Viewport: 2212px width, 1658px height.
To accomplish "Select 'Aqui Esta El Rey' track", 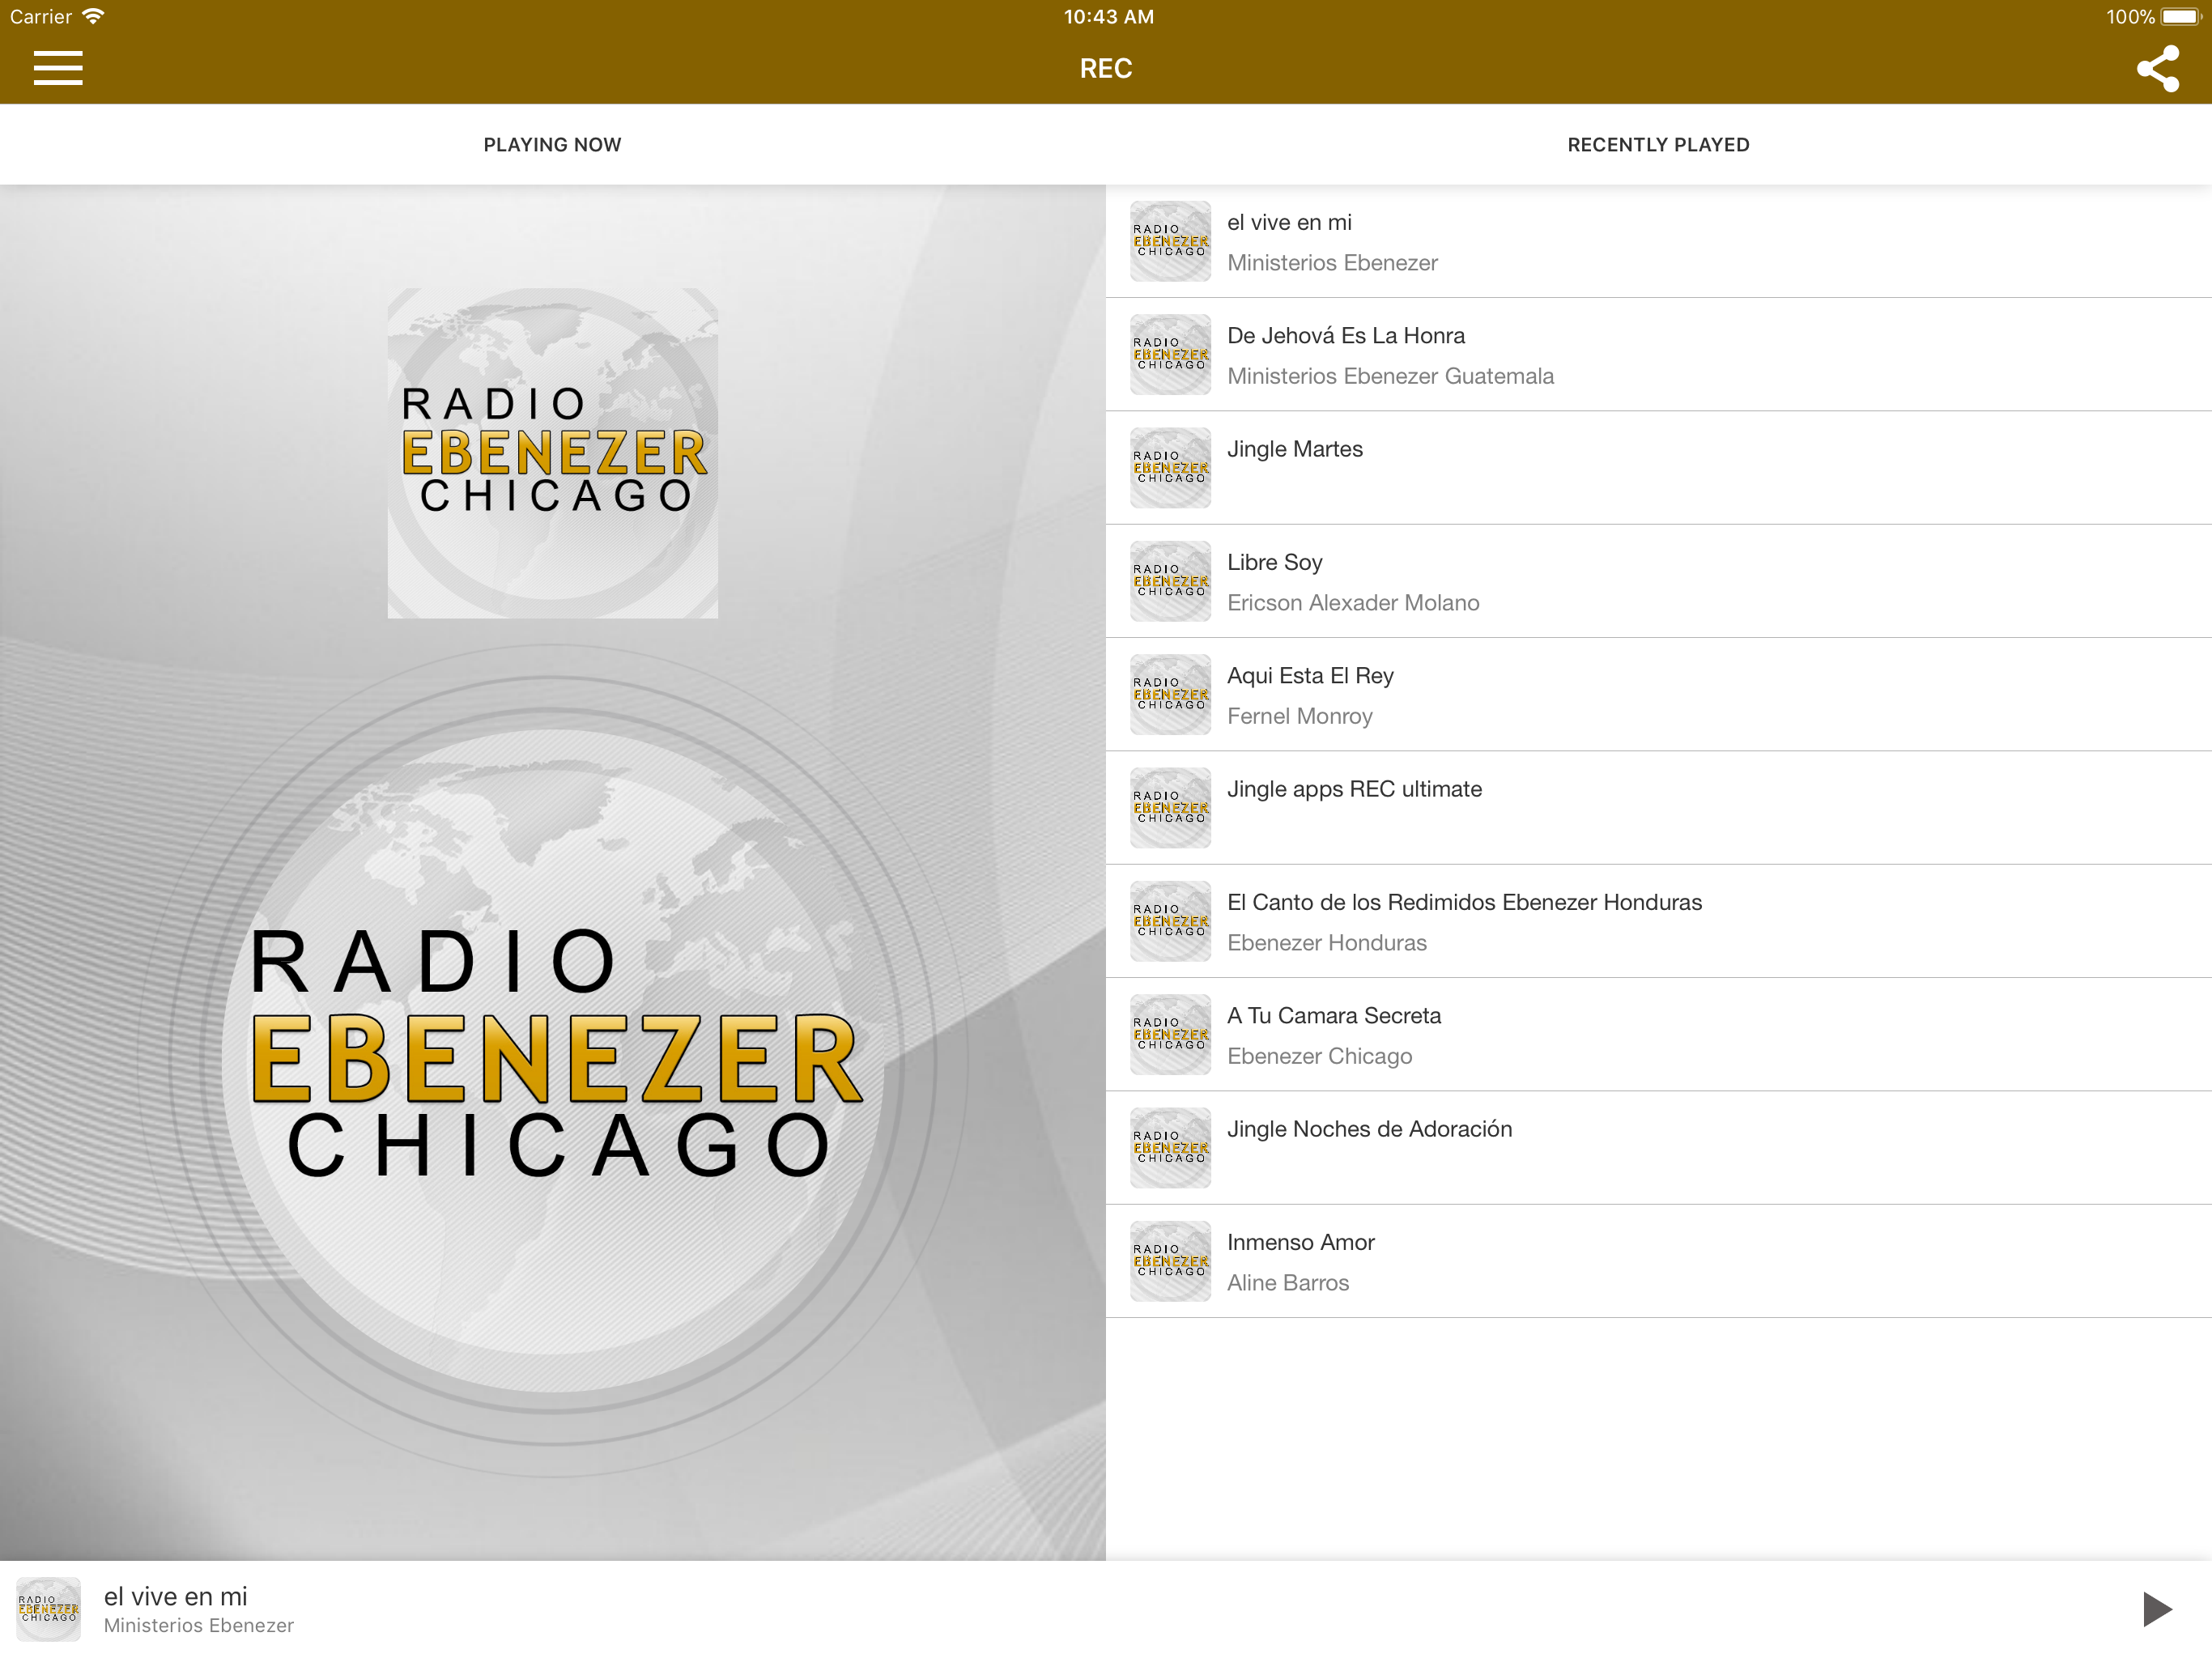I will pyautogui.click(x=1658, y=694).
